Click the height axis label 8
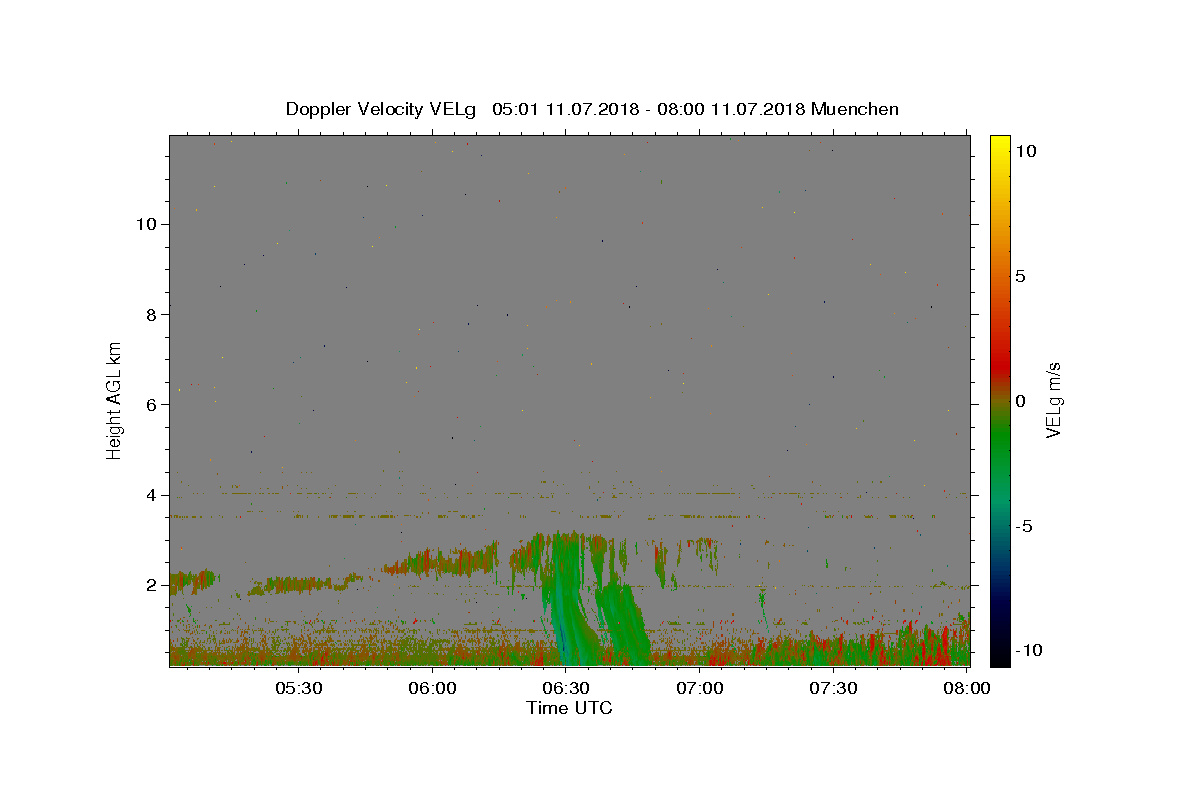 (x=151, y=314)
